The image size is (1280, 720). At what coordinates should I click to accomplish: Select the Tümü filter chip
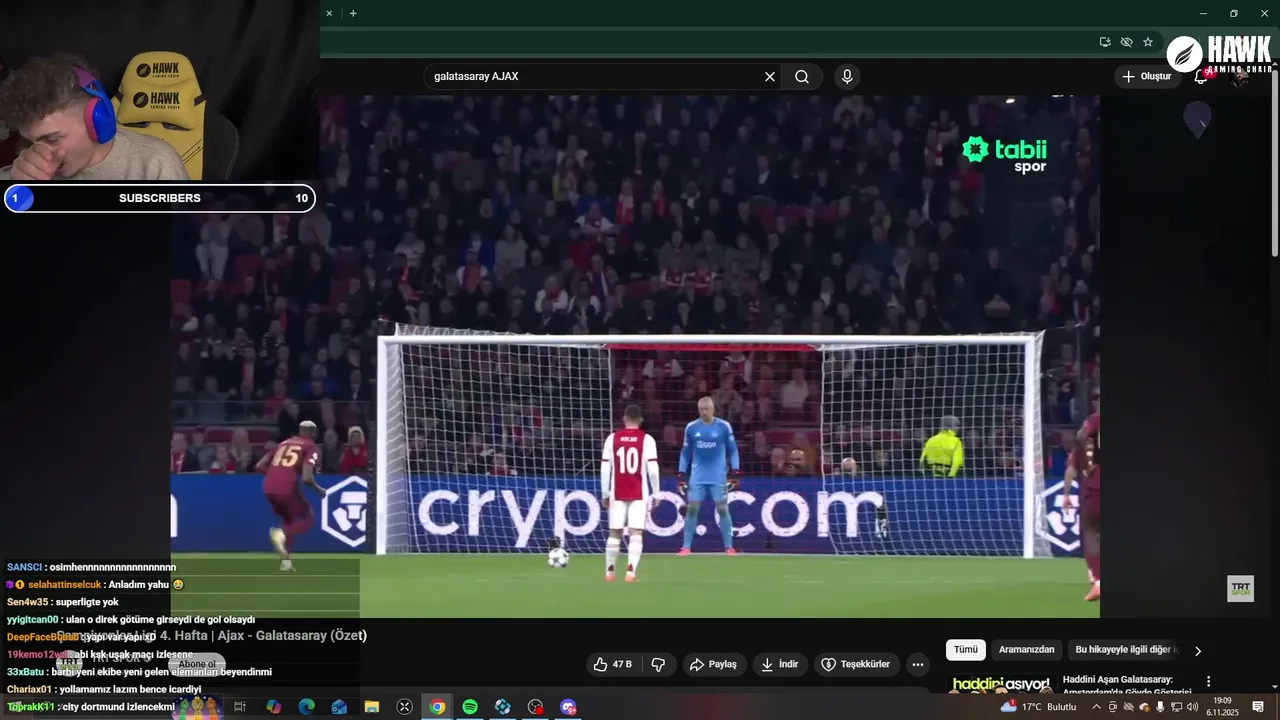[x=966, y=650]
